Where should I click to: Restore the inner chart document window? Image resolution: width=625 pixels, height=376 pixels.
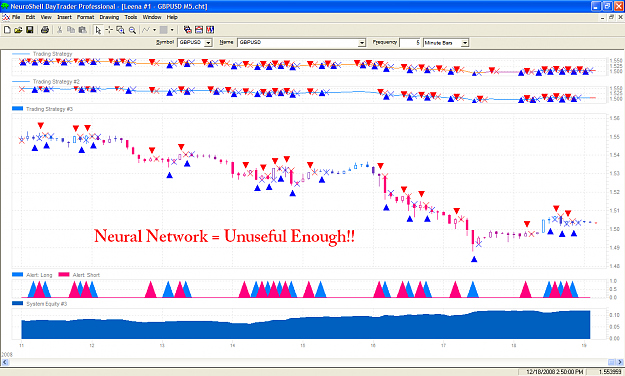[x=611, y=17]
